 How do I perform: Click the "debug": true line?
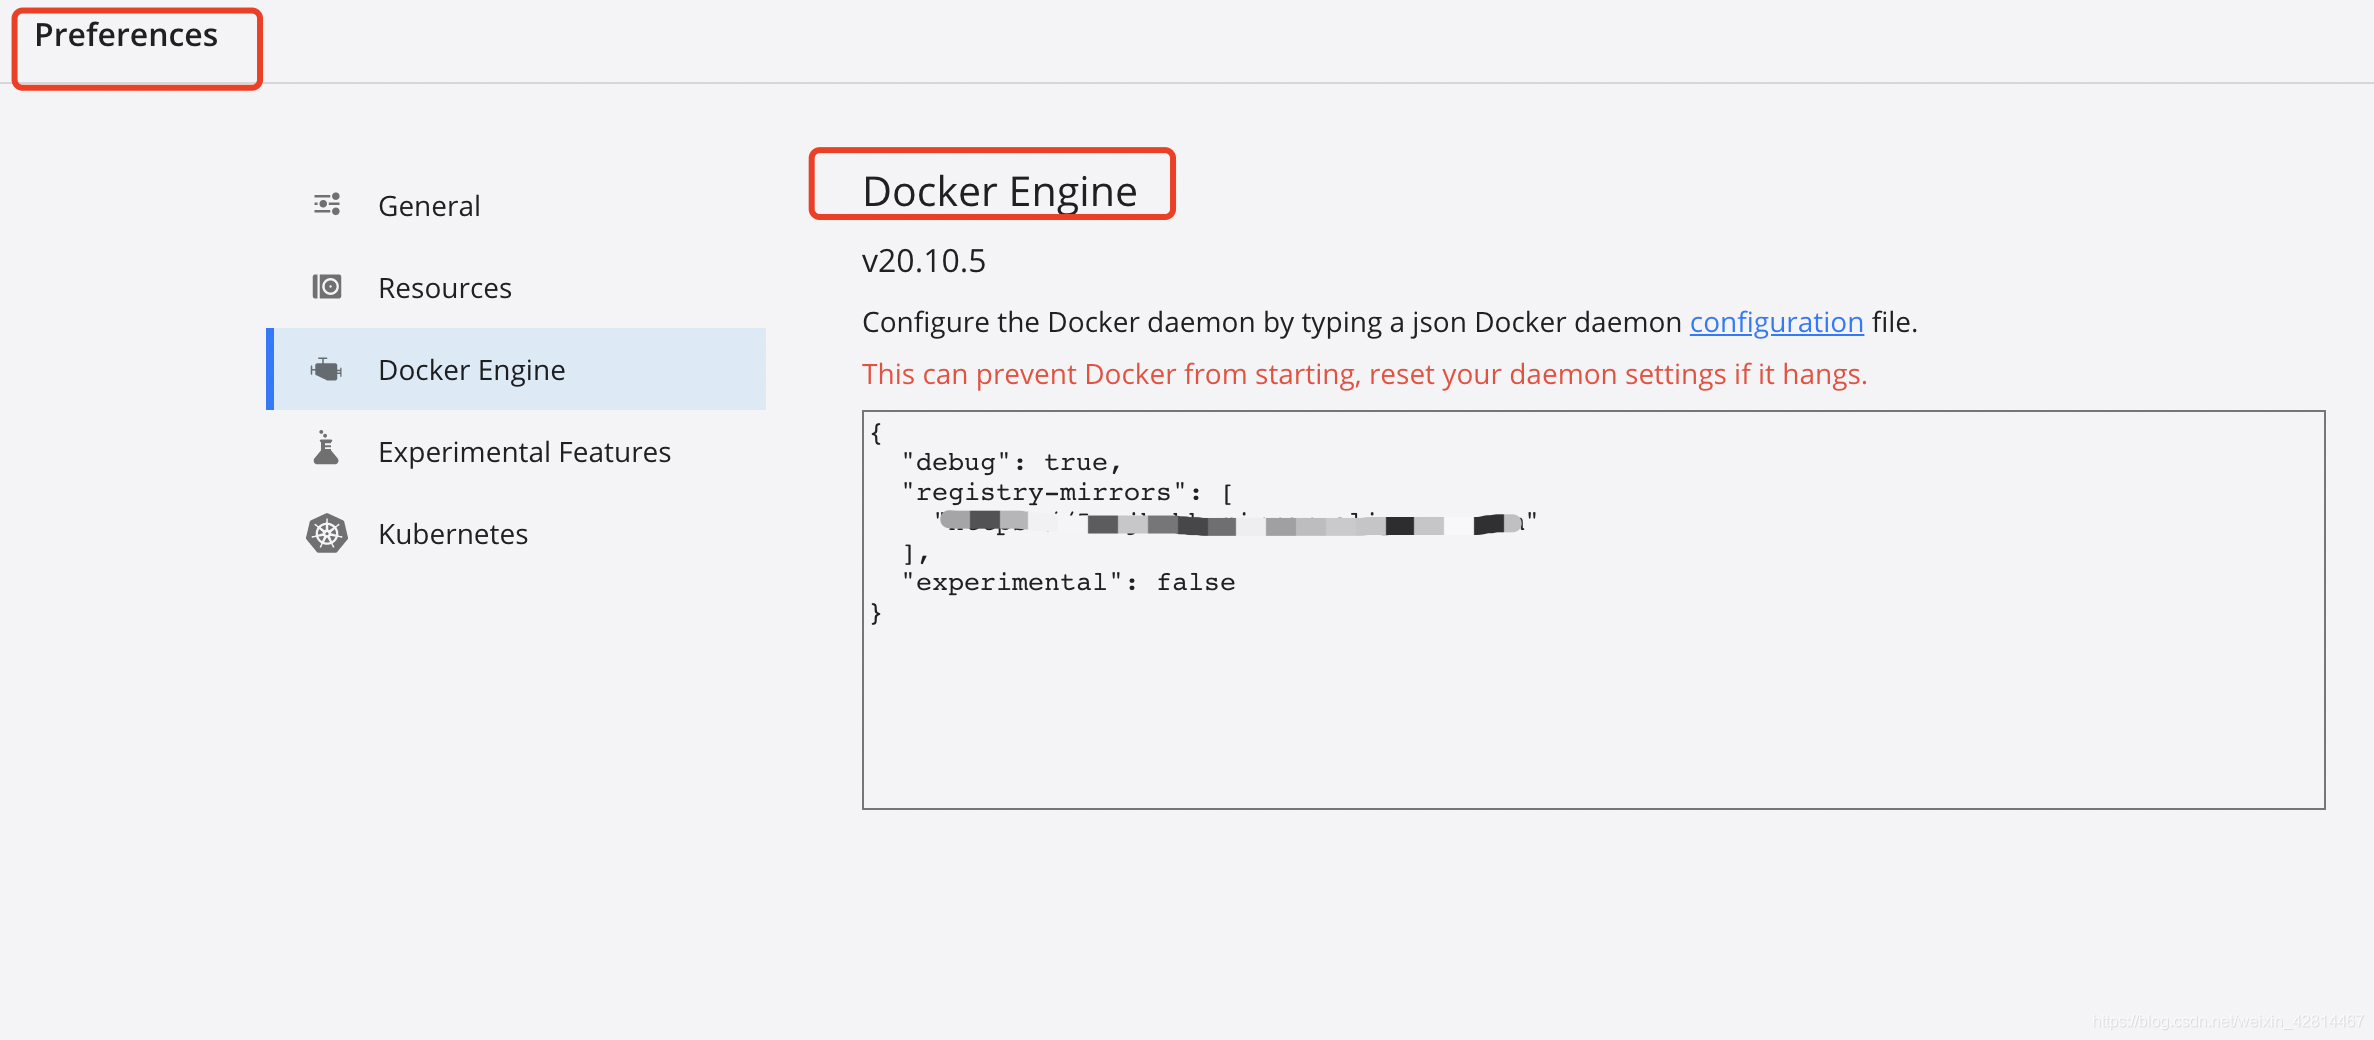pyautogui.click(x=1011, y=462)
